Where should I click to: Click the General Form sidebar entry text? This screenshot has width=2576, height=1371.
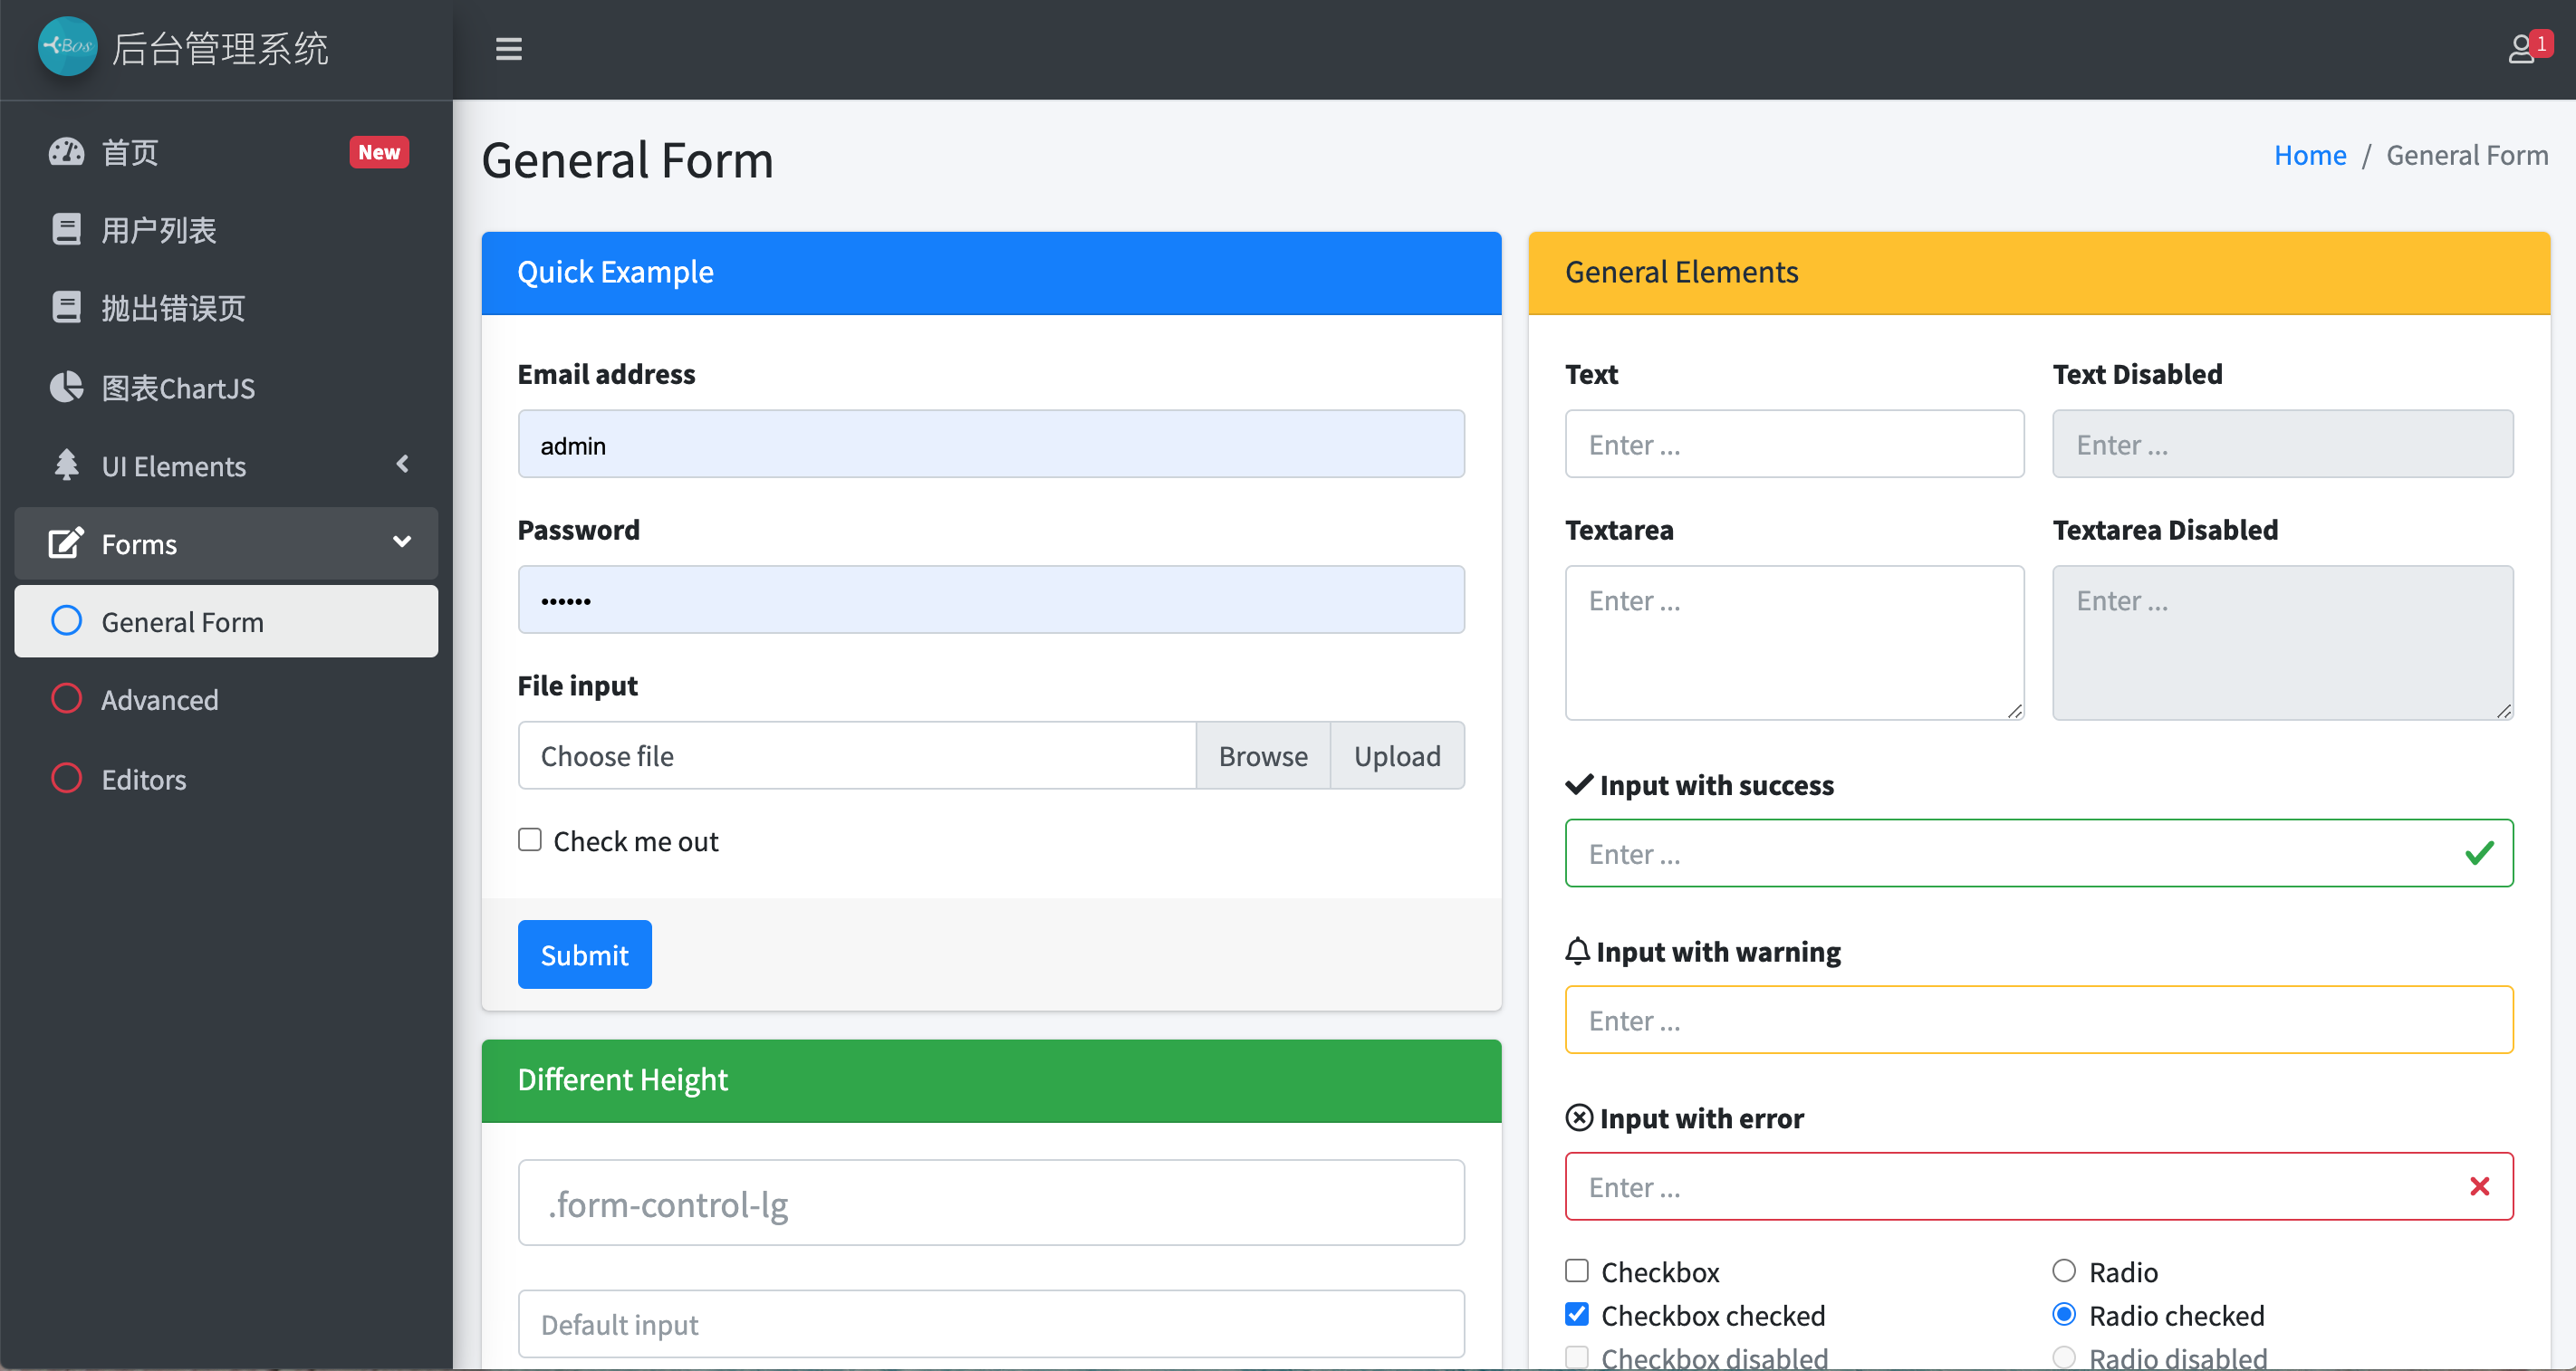[x=183, y=622]
